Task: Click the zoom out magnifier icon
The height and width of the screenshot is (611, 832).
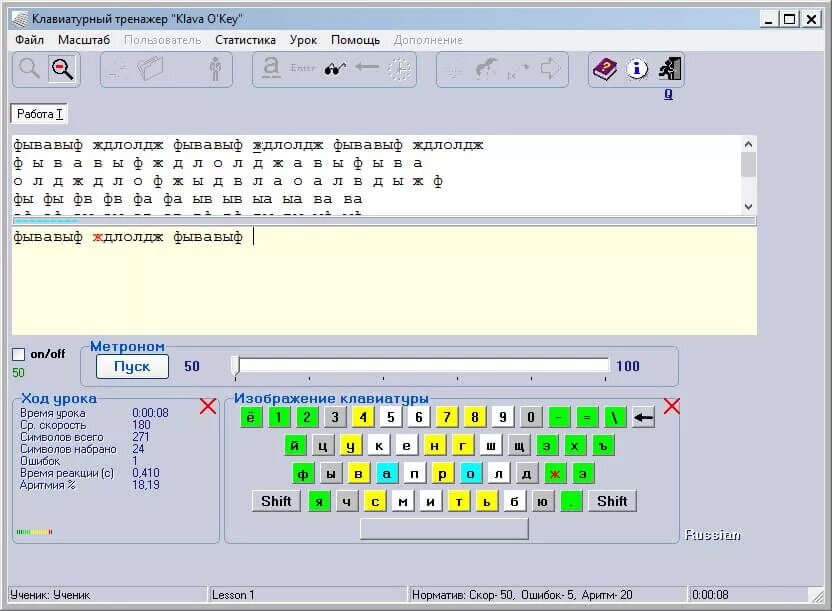Action: [62, 69]
